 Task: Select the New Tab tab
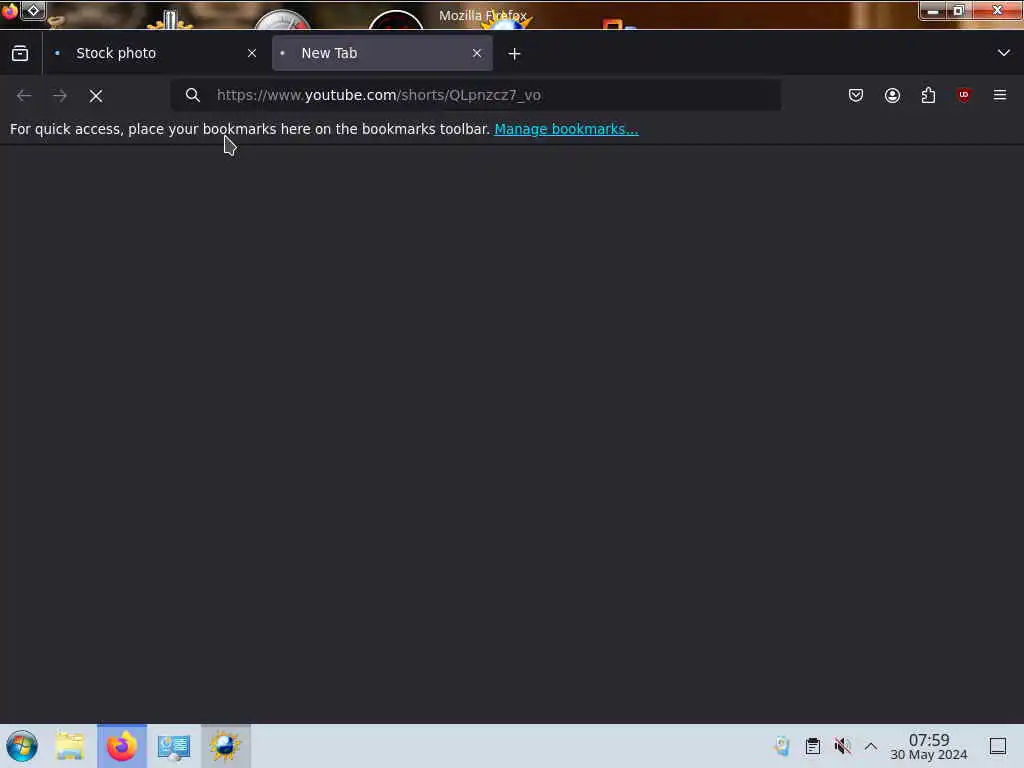tap(382, 54)
